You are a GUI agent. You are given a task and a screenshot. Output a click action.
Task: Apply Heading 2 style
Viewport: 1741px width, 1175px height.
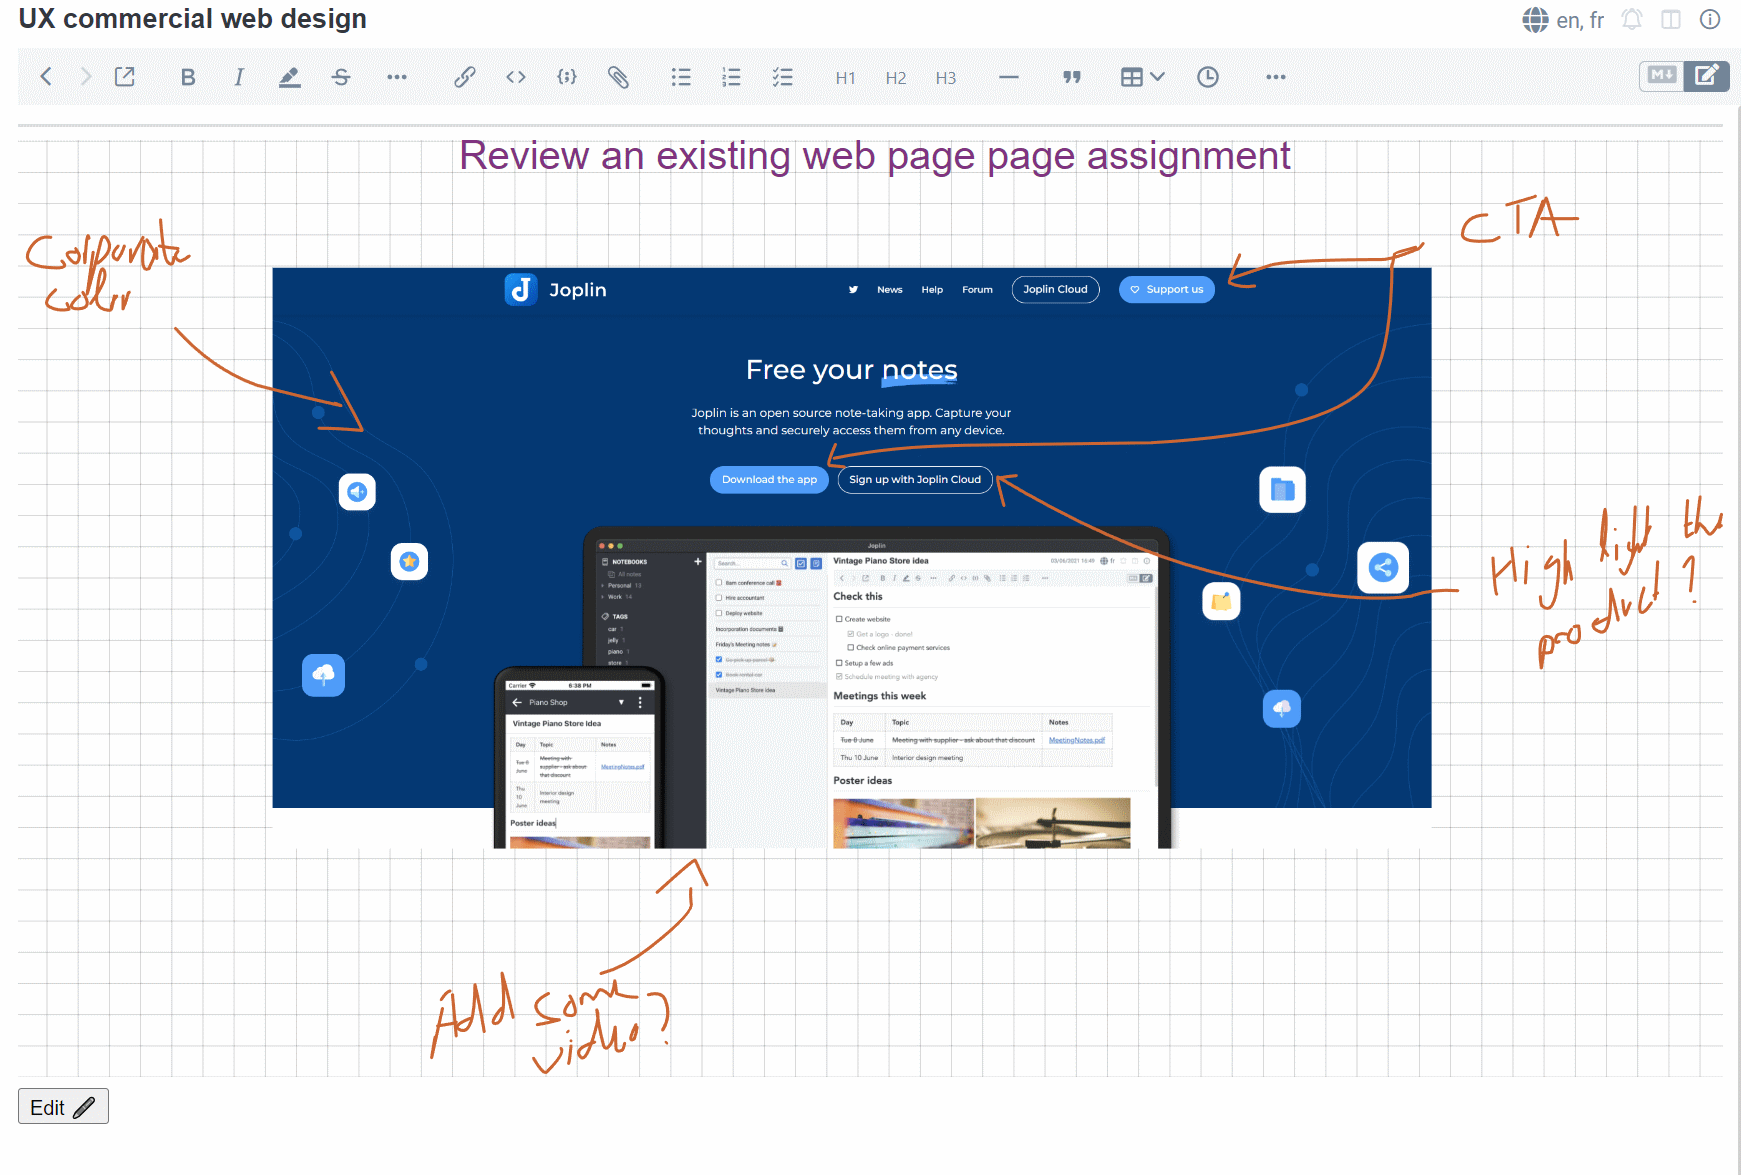click(x=896, y=77)
